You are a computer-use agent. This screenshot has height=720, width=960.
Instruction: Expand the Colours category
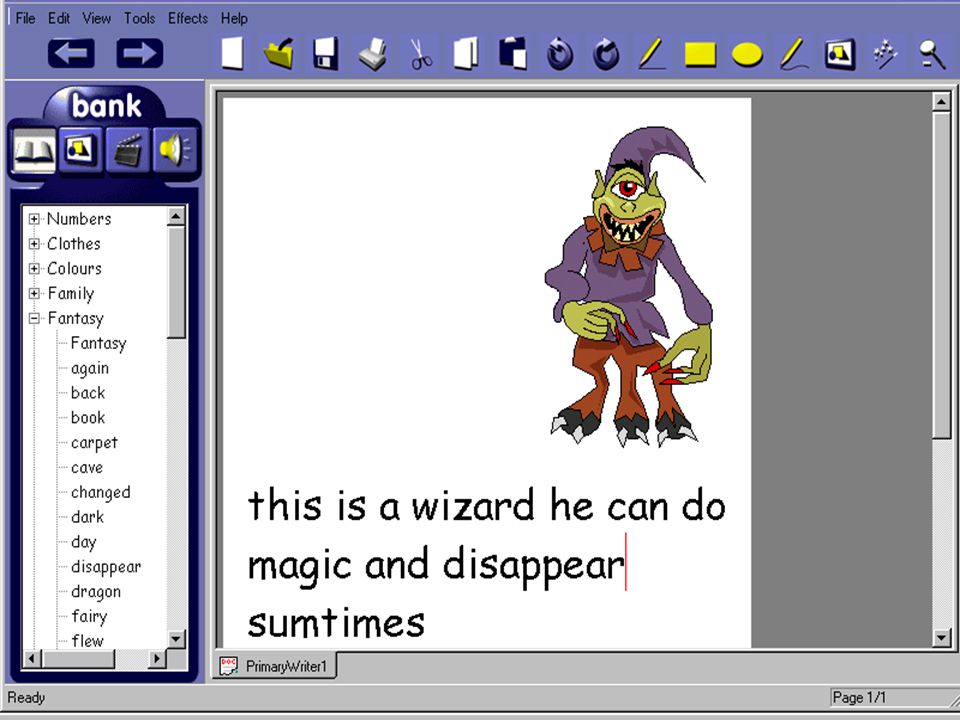(34, 268)
